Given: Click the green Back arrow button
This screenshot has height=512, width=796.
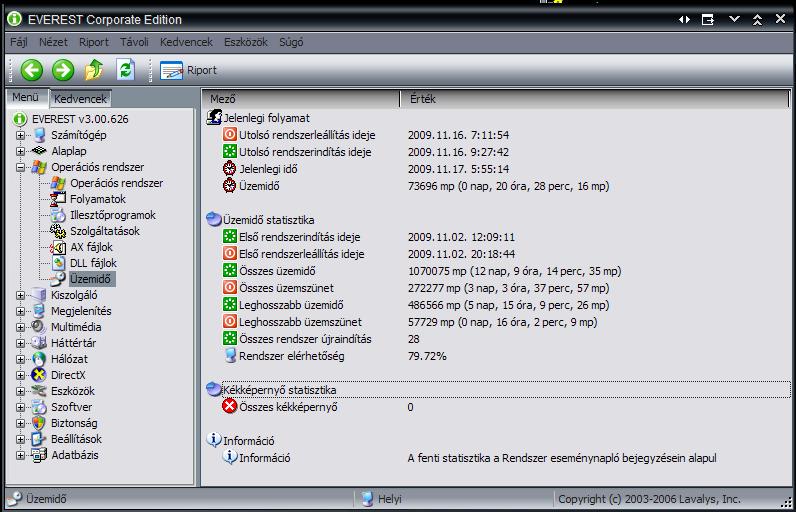Looking at the screenshot, I should click(x=31, y=70).
